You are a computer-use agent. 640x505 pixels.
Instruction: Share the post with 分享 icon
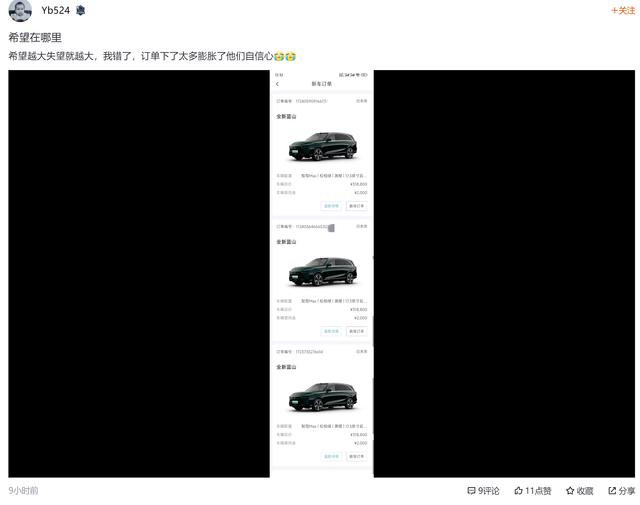(612, 490)
